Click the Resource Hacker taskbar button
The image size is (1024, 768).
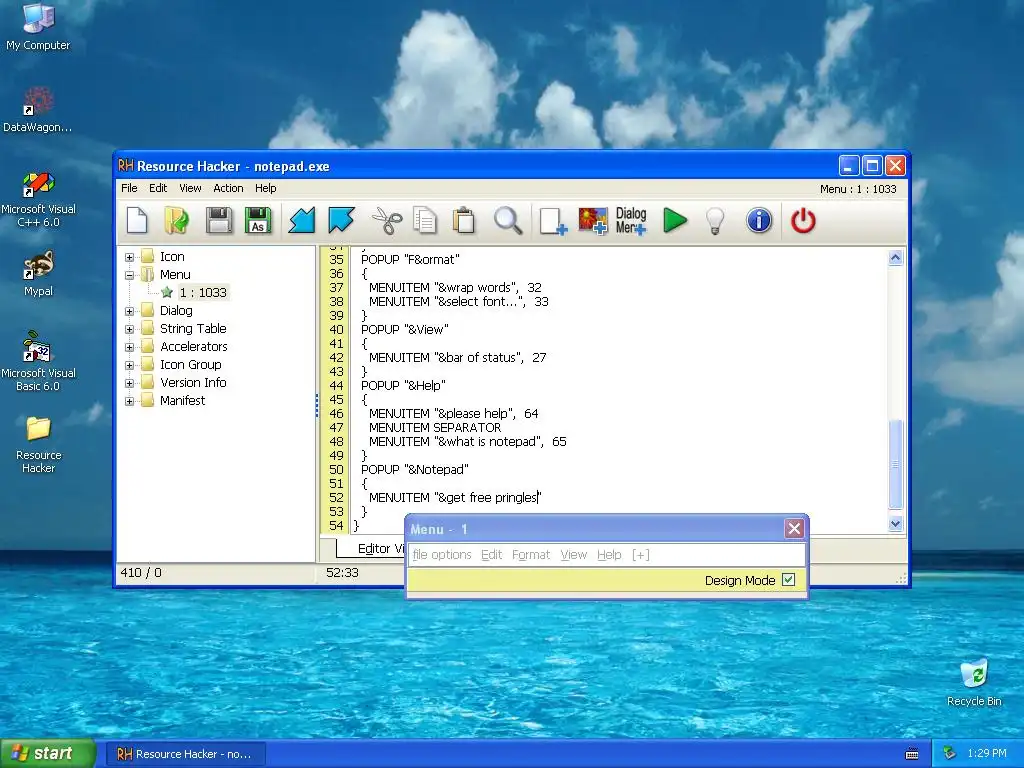pyautogui.click(x=185, y=754)
